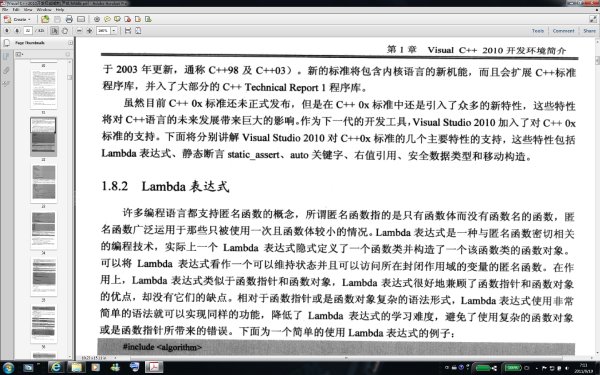
Task: Collapse the Page Thumbnails panel
Action: point(70,42)
